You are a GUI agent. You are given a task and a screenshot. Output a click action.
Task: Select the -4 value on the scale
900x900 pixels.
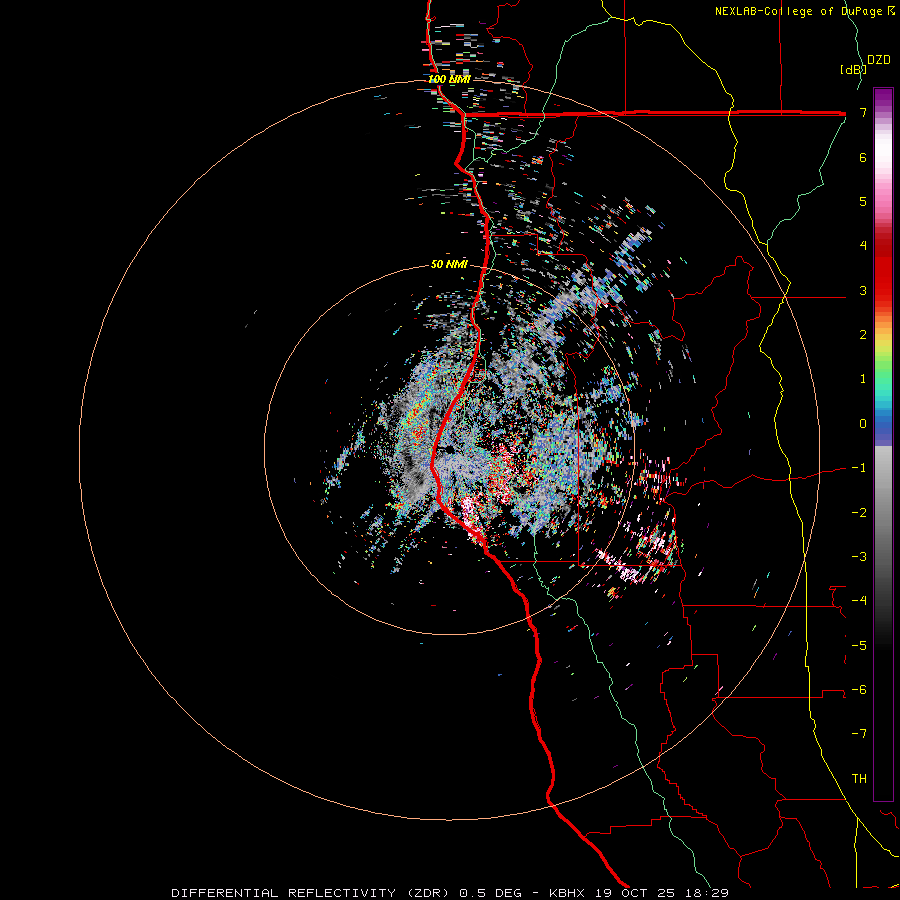[859, 601]
